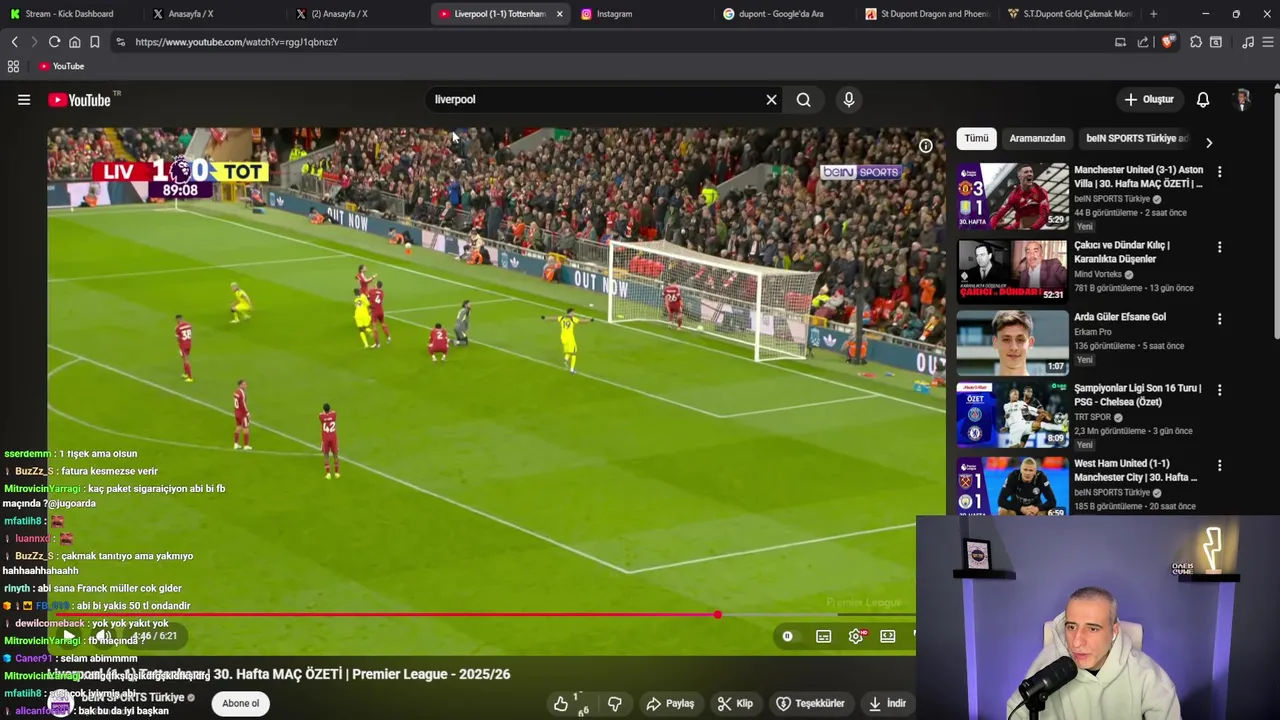Open apps grid in bookmarks bar
This screenshot has width=1280, height=720.
[x=13, y=66]
